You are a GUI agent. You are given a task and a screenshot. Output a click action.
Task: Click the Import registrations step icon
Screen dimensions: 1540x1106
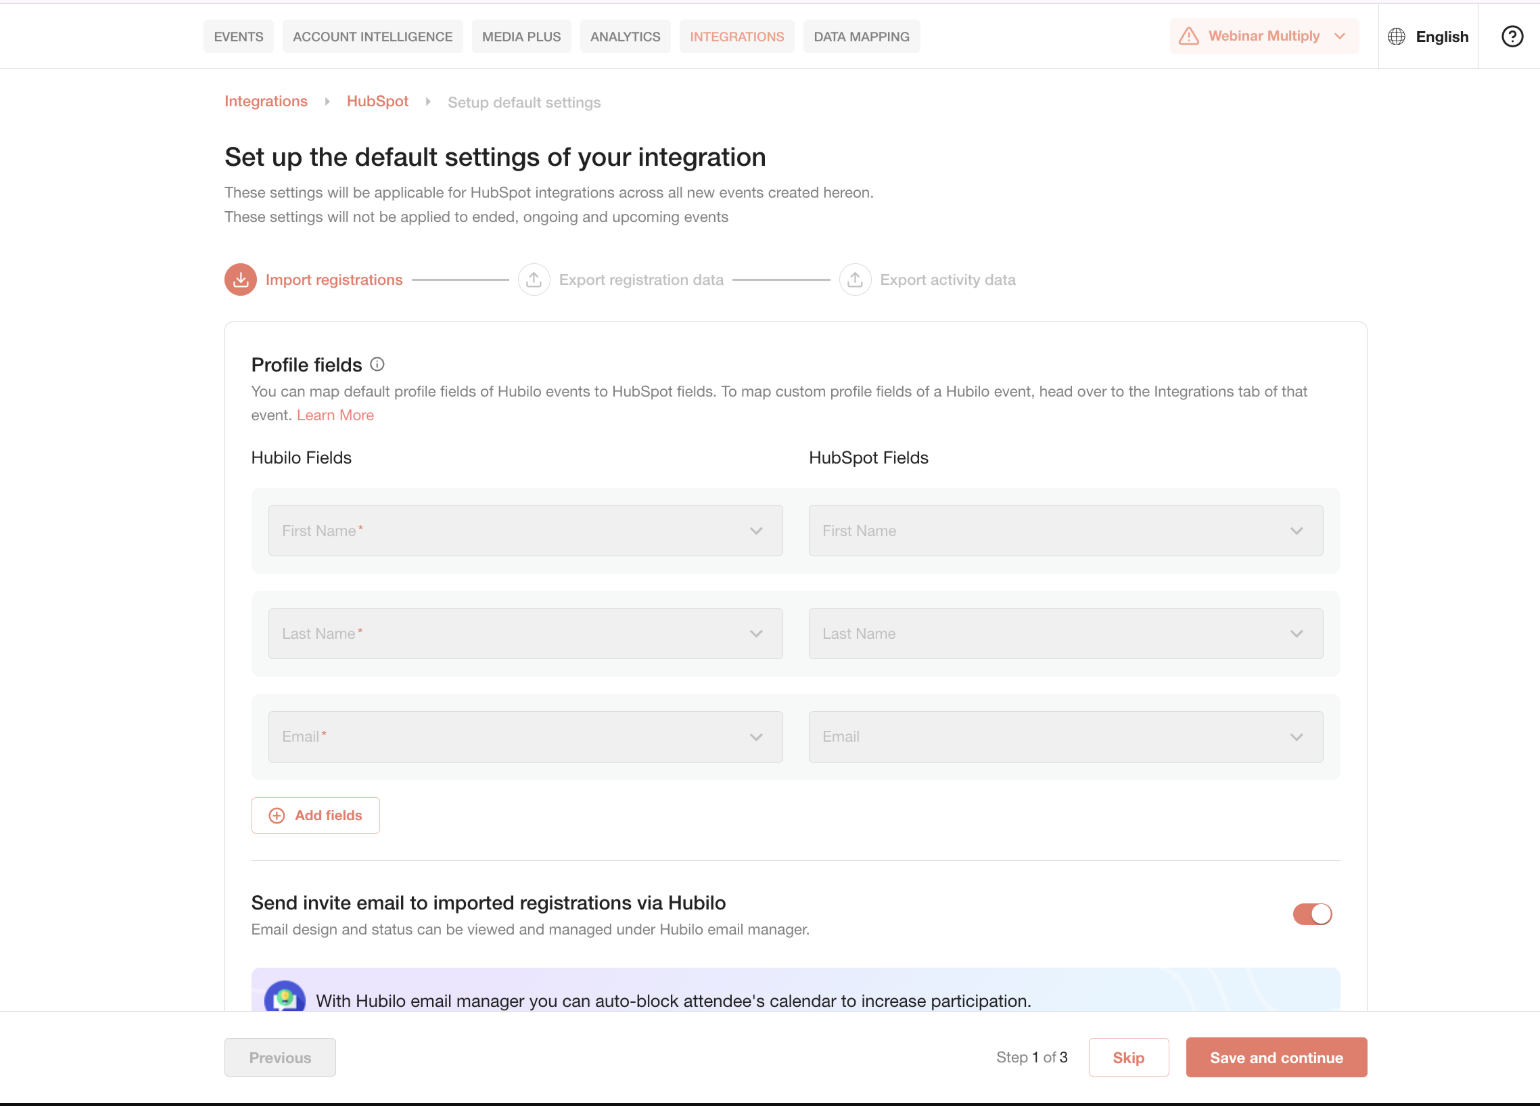(241, 280)
